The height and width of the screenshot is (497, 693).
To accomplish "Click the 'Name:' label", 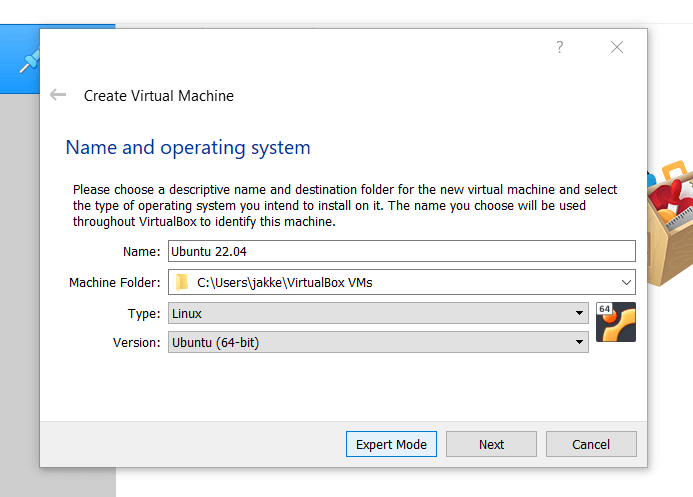I will tap(141, 251).
